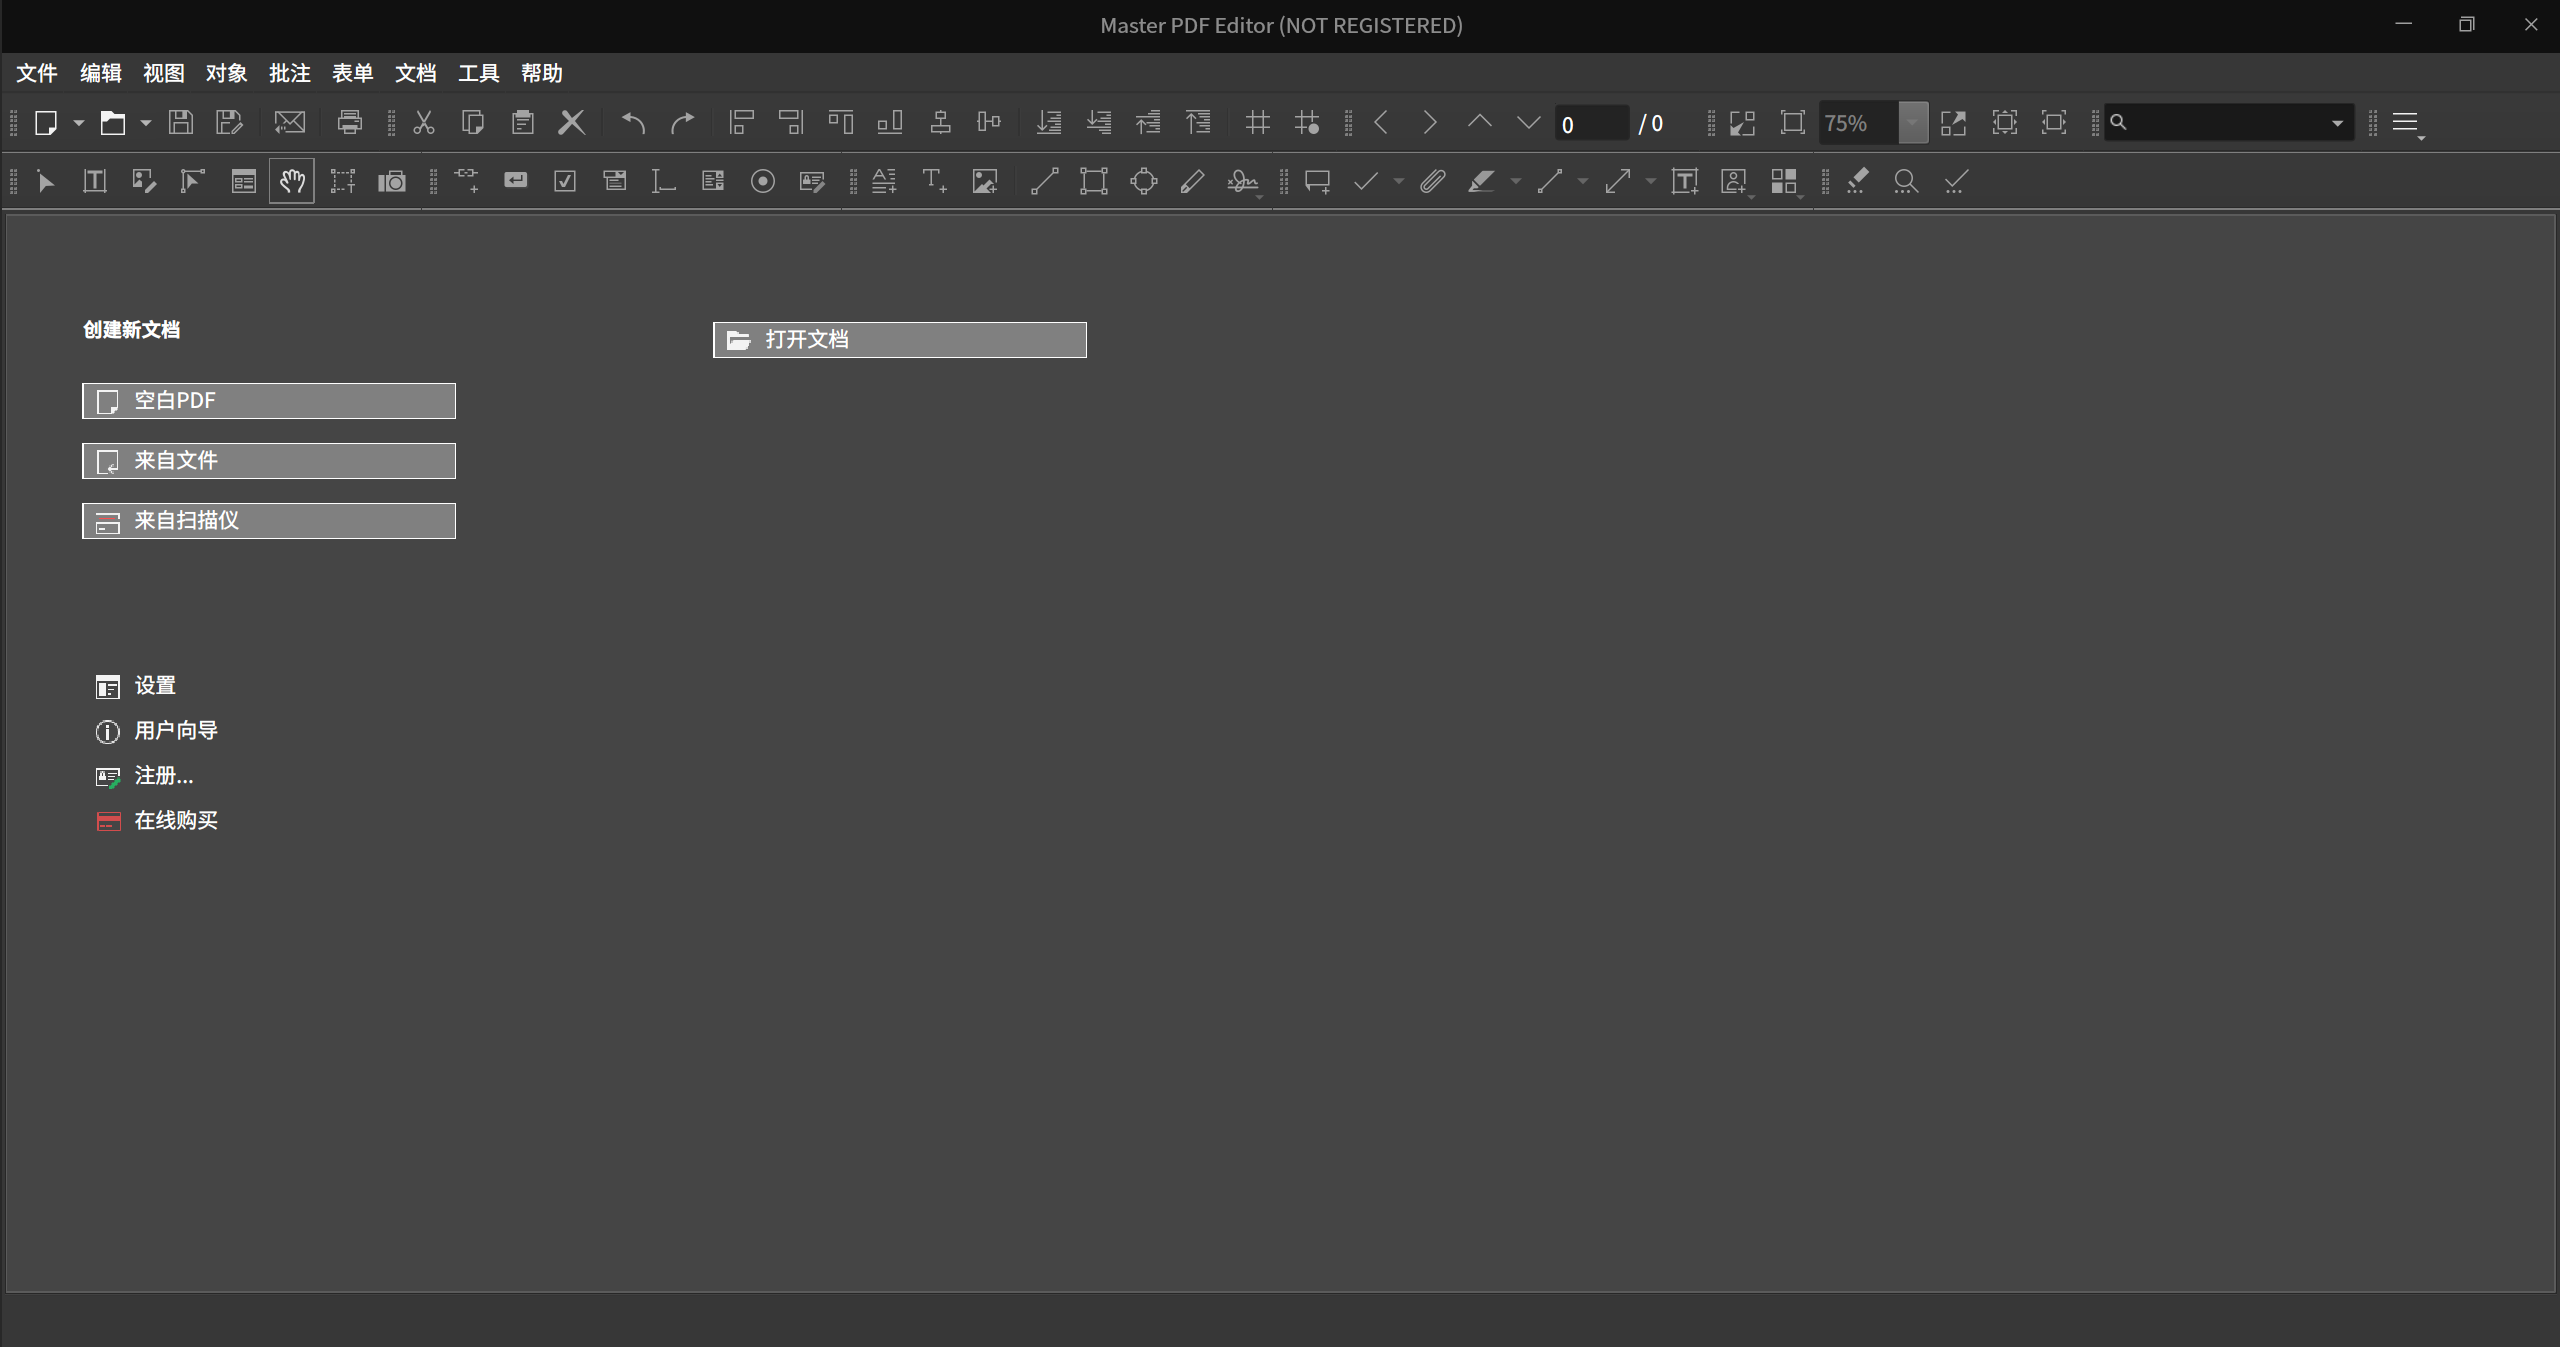Click the magnifier search tool icon

[1906, 182]
